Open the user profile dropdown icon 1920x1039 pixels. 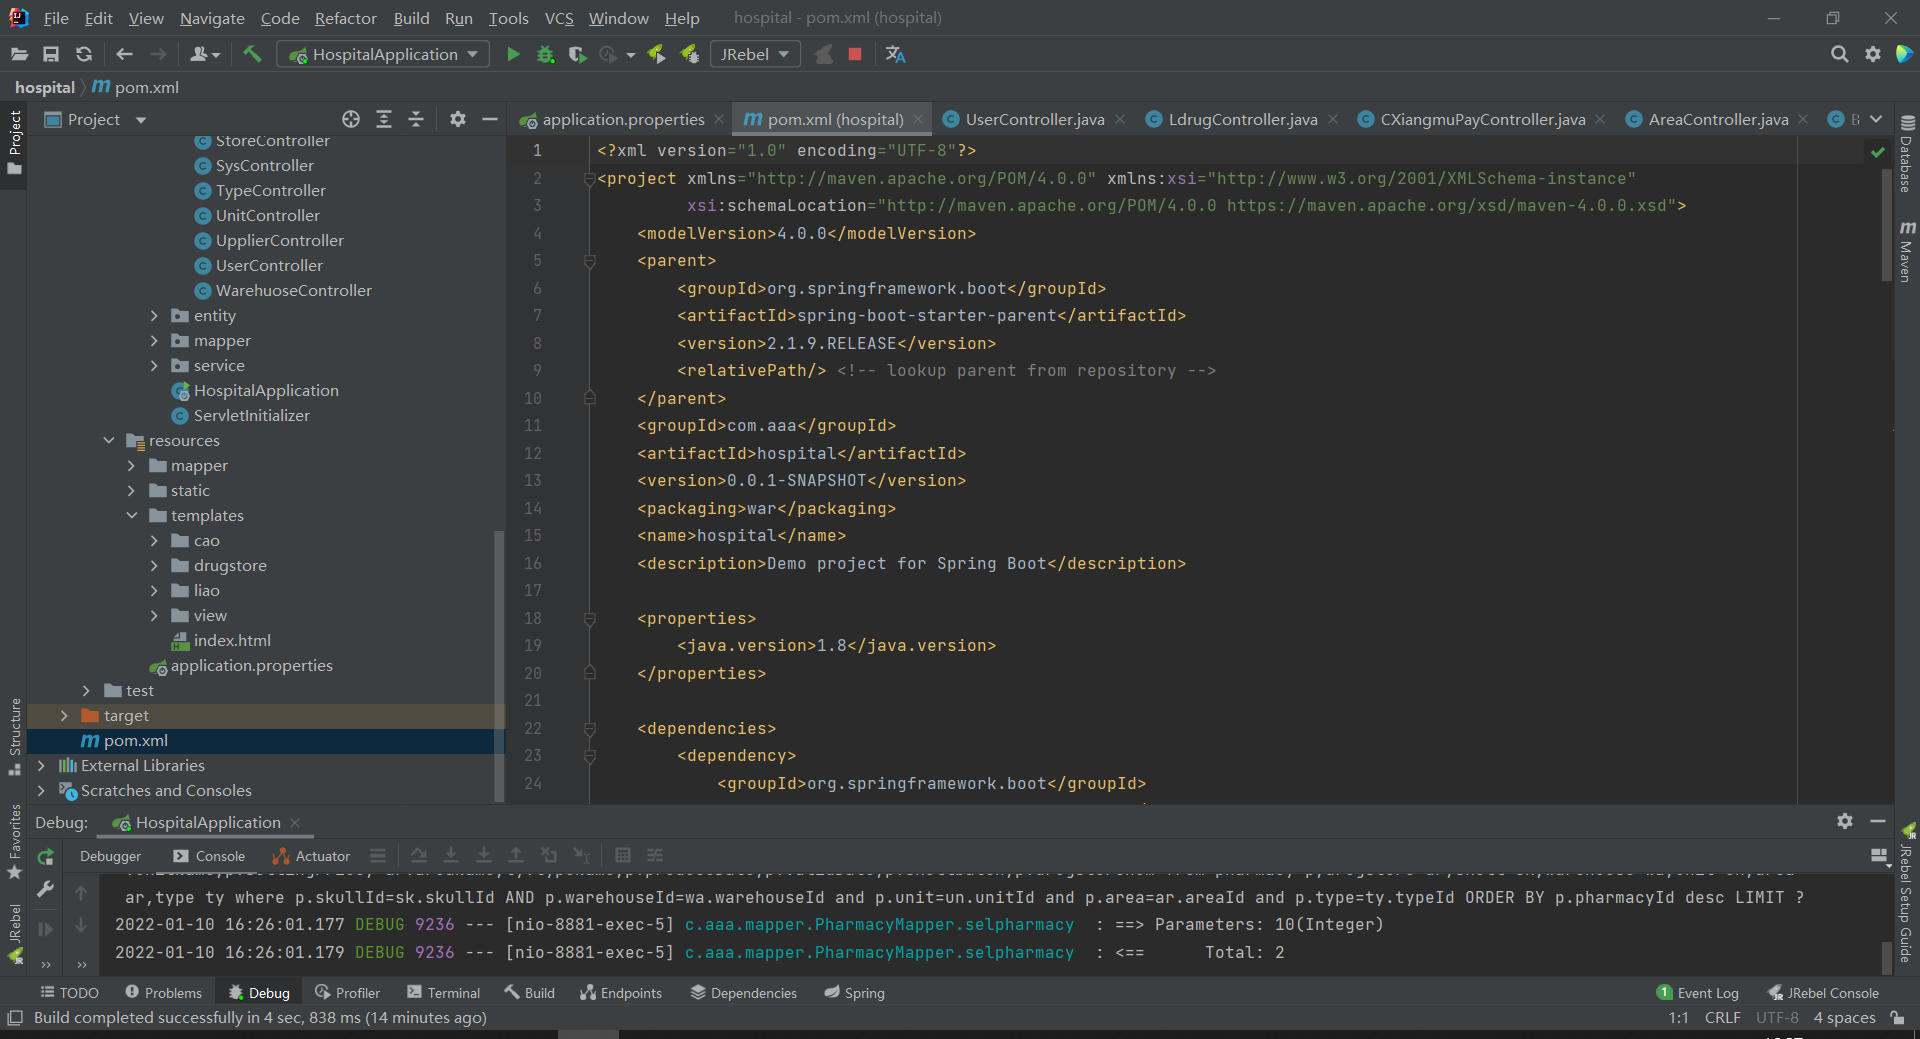point(203,54)
